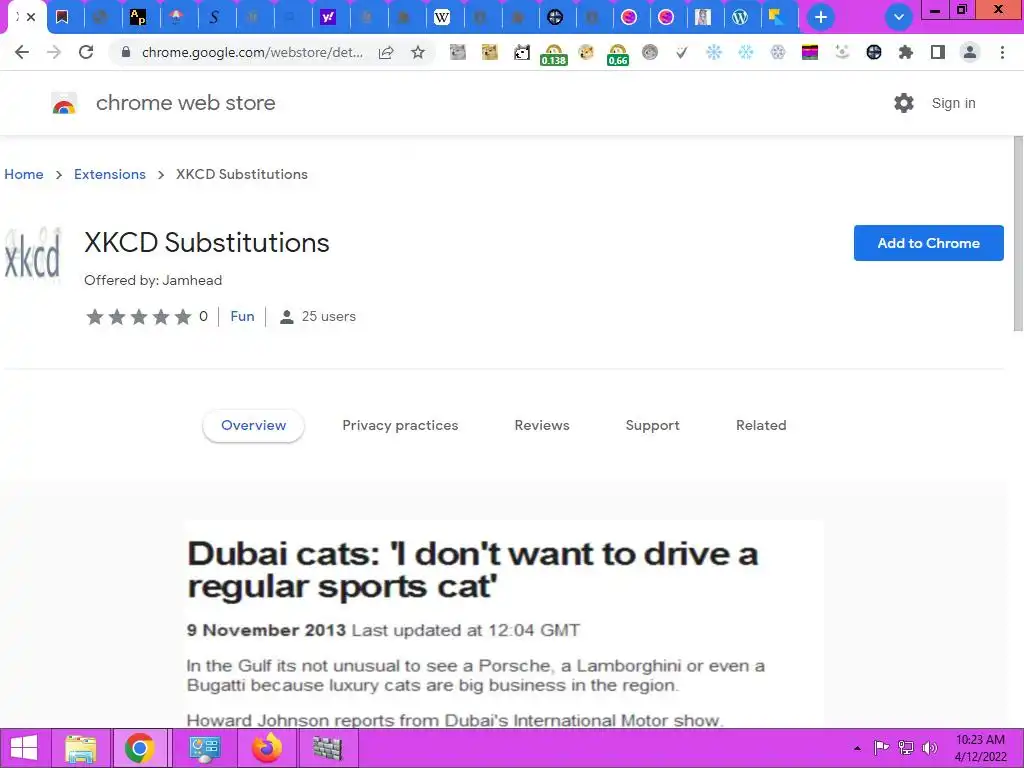This screenshot has width=1024, height=768.
Task: Switch to the Wikipedia tab
Action: click(x=441, y=17)
